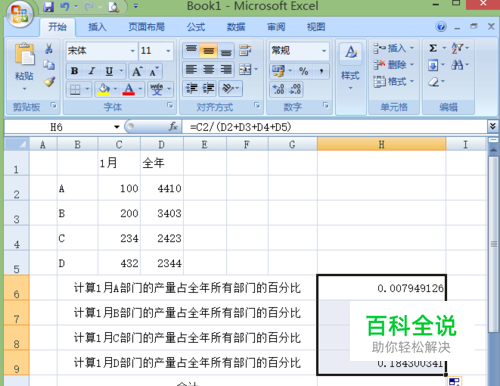This screenshot has width=500, height=386.
Task: Expand the 删除 delete cells dropdown
Action: point(412,65)
